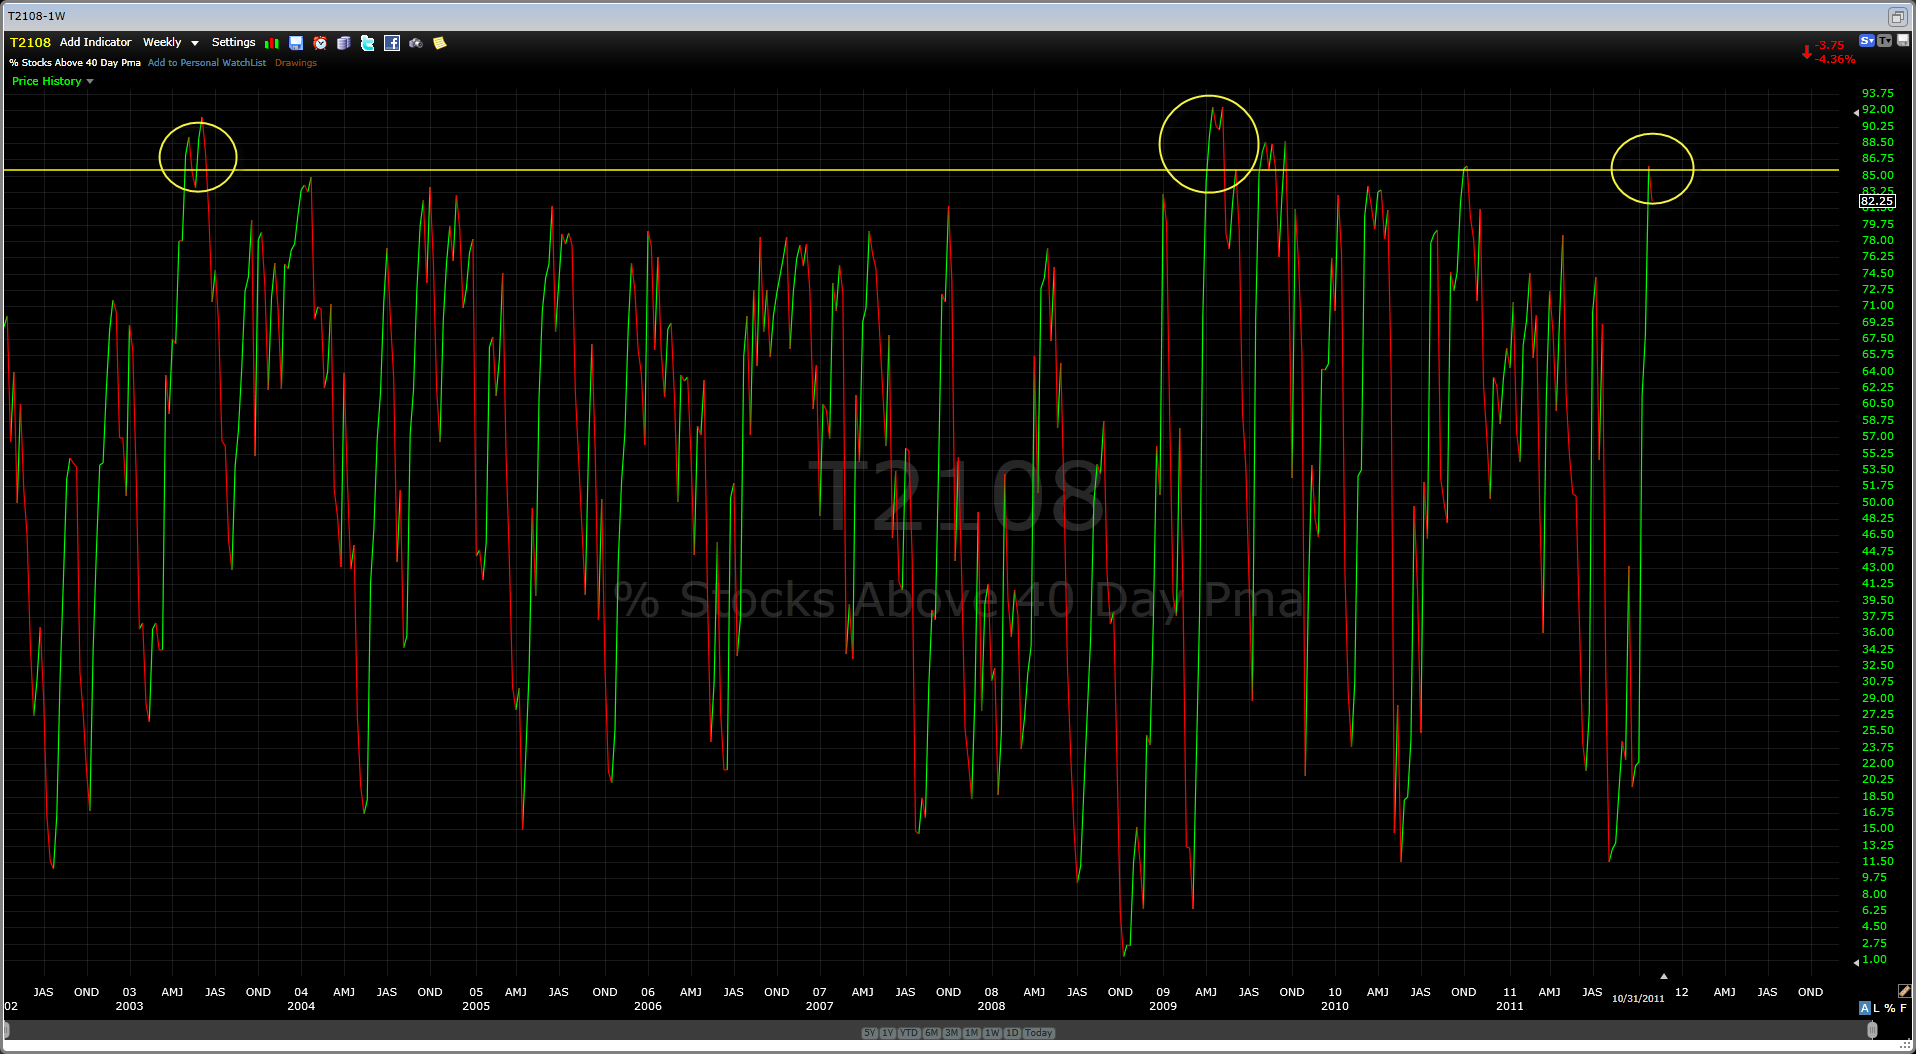
Task: Open the Add Indicator menu
Action: [x=95, y=43]
